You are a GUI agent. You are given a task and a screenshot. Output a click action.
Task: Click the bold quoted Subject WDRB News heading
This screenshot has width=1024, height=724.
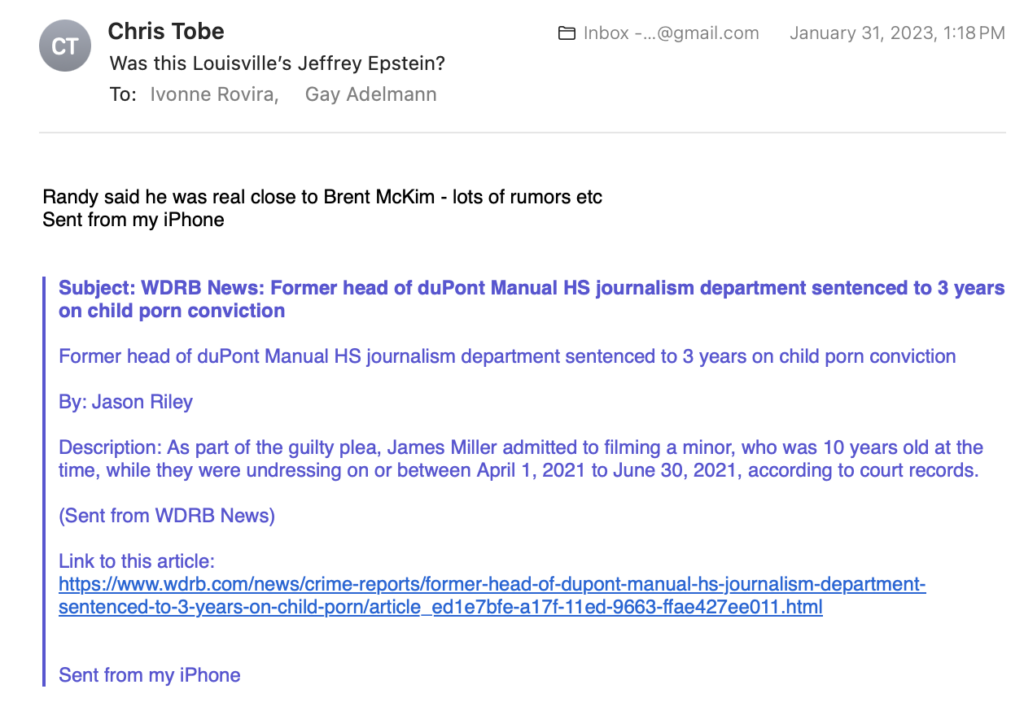point(531,299)
